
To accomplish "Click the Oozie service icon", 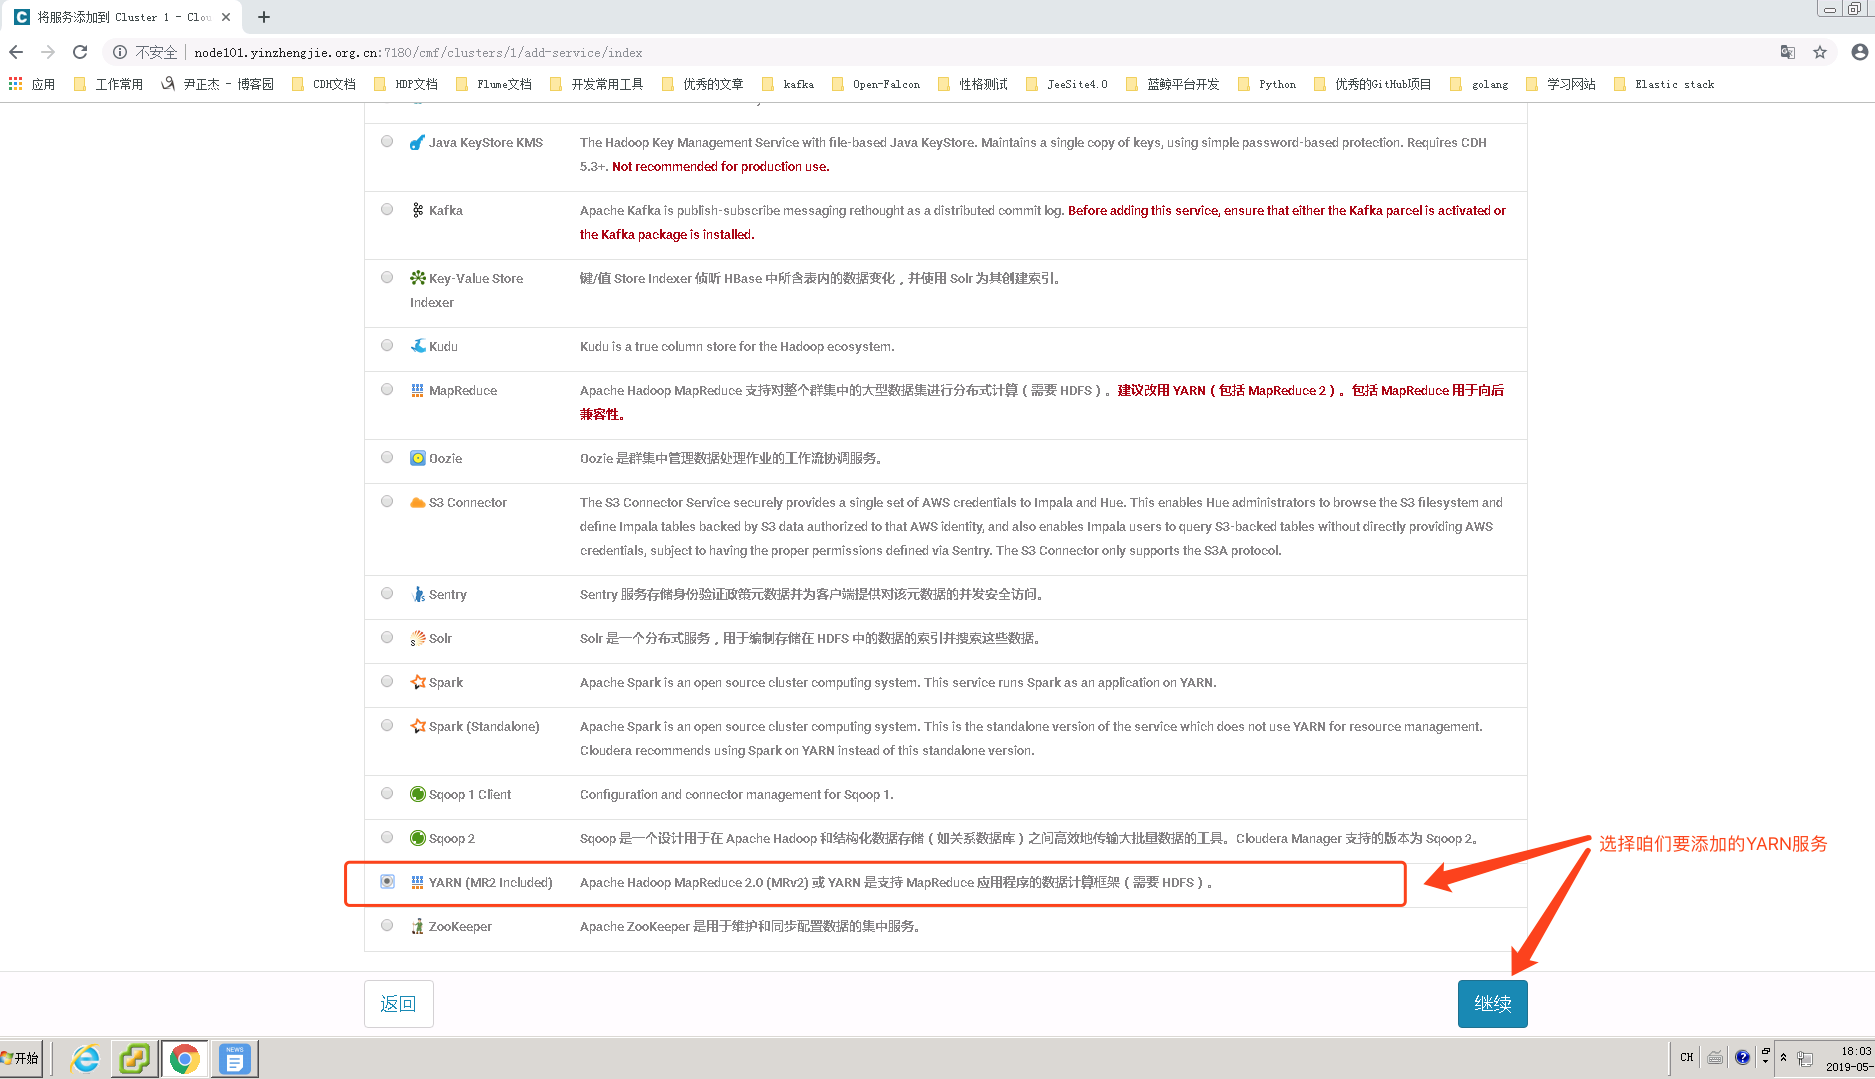I will (418, 458).
